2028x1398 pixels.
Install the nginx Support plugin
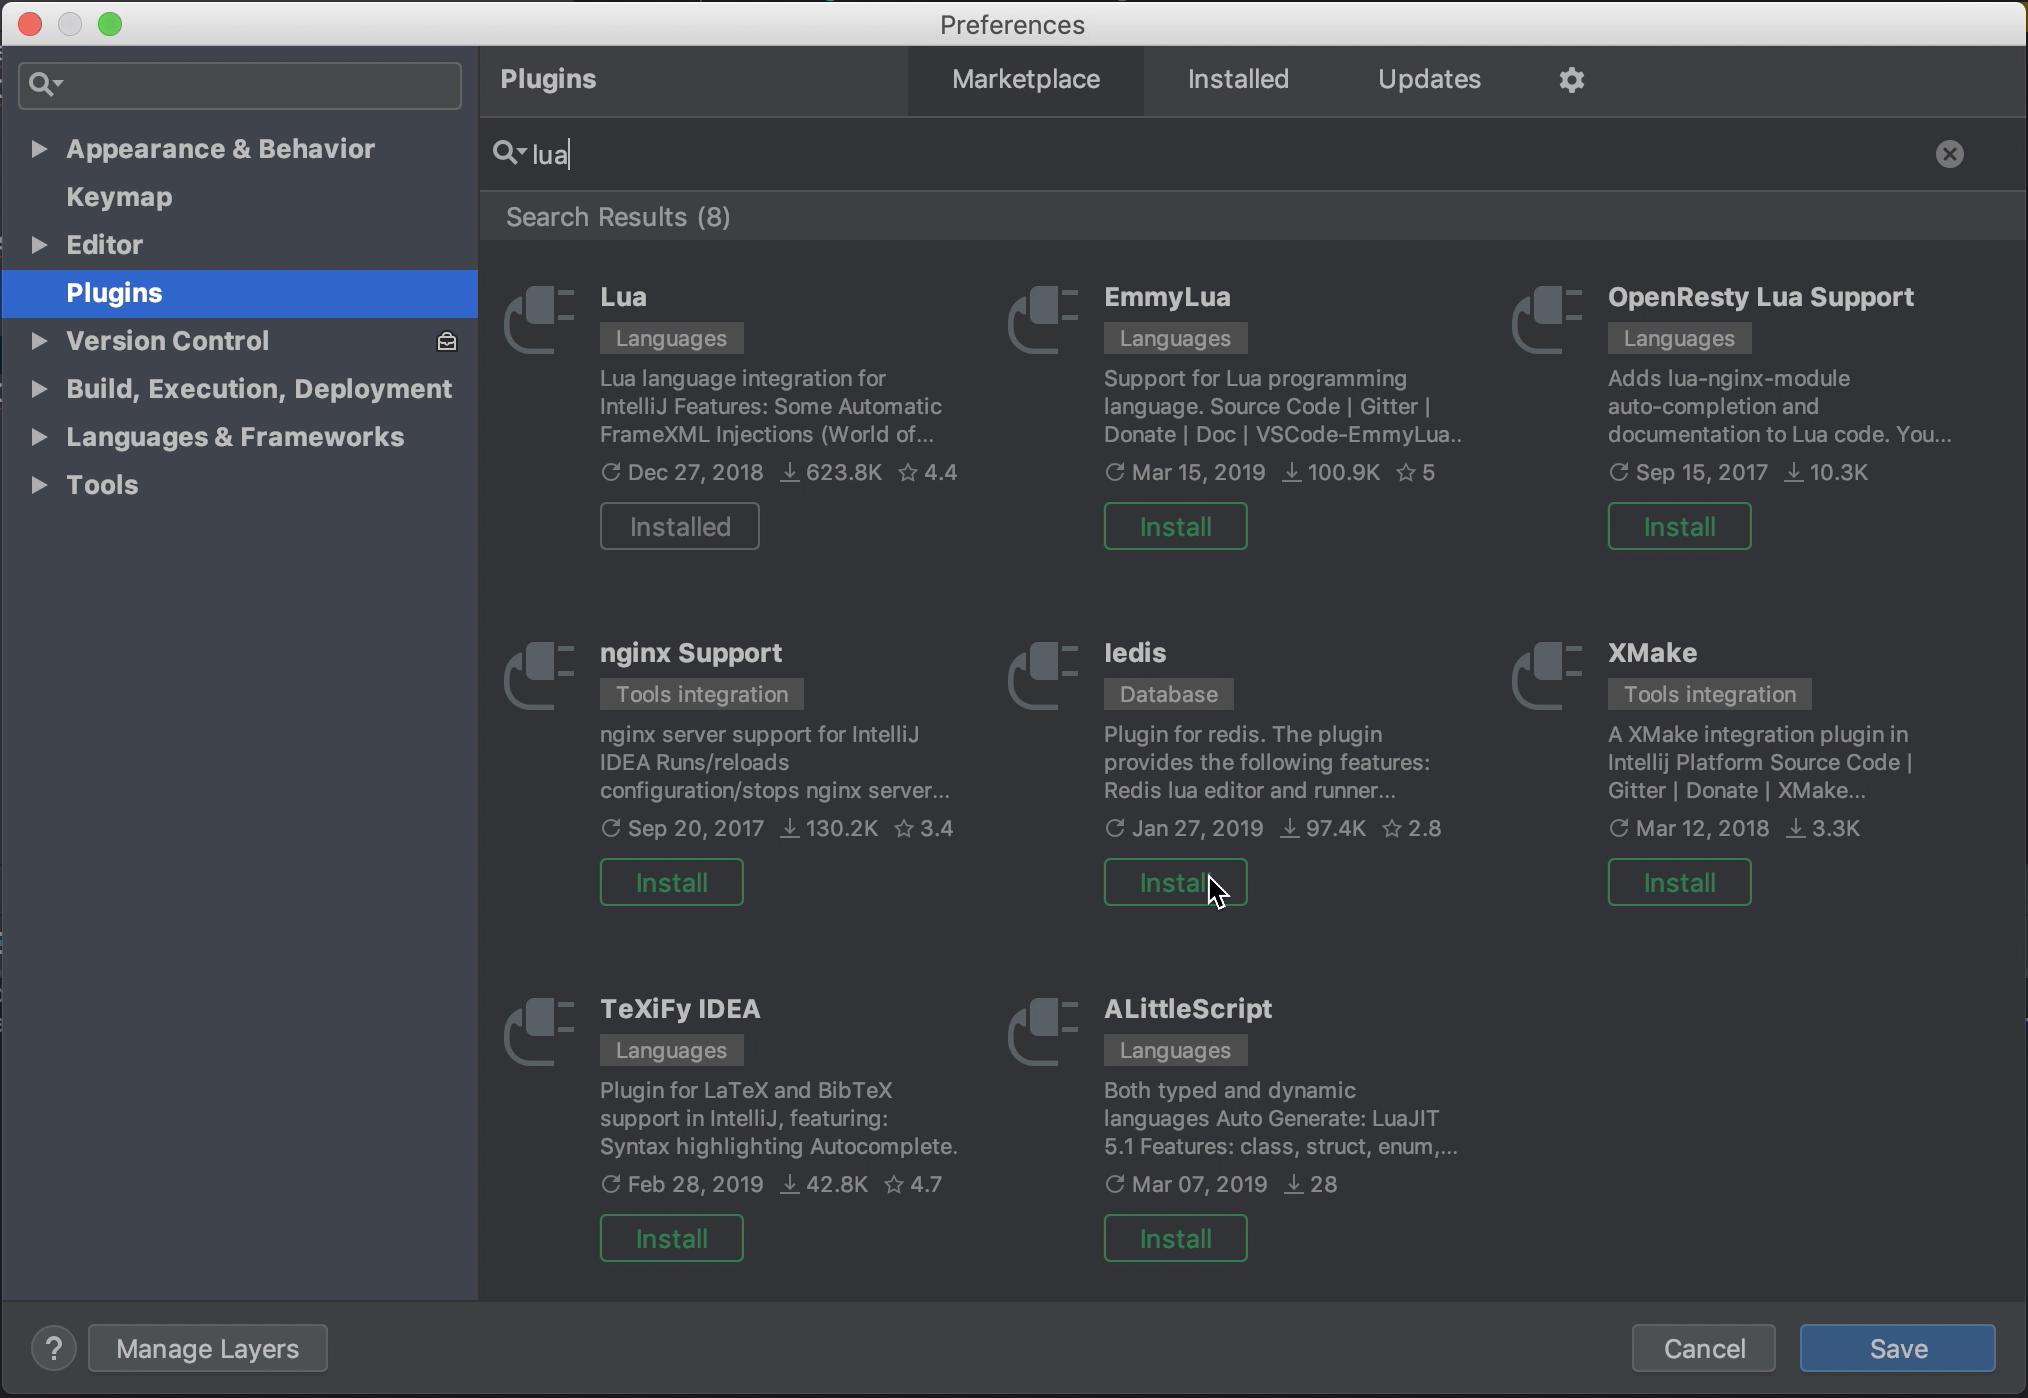coord(671,883)
